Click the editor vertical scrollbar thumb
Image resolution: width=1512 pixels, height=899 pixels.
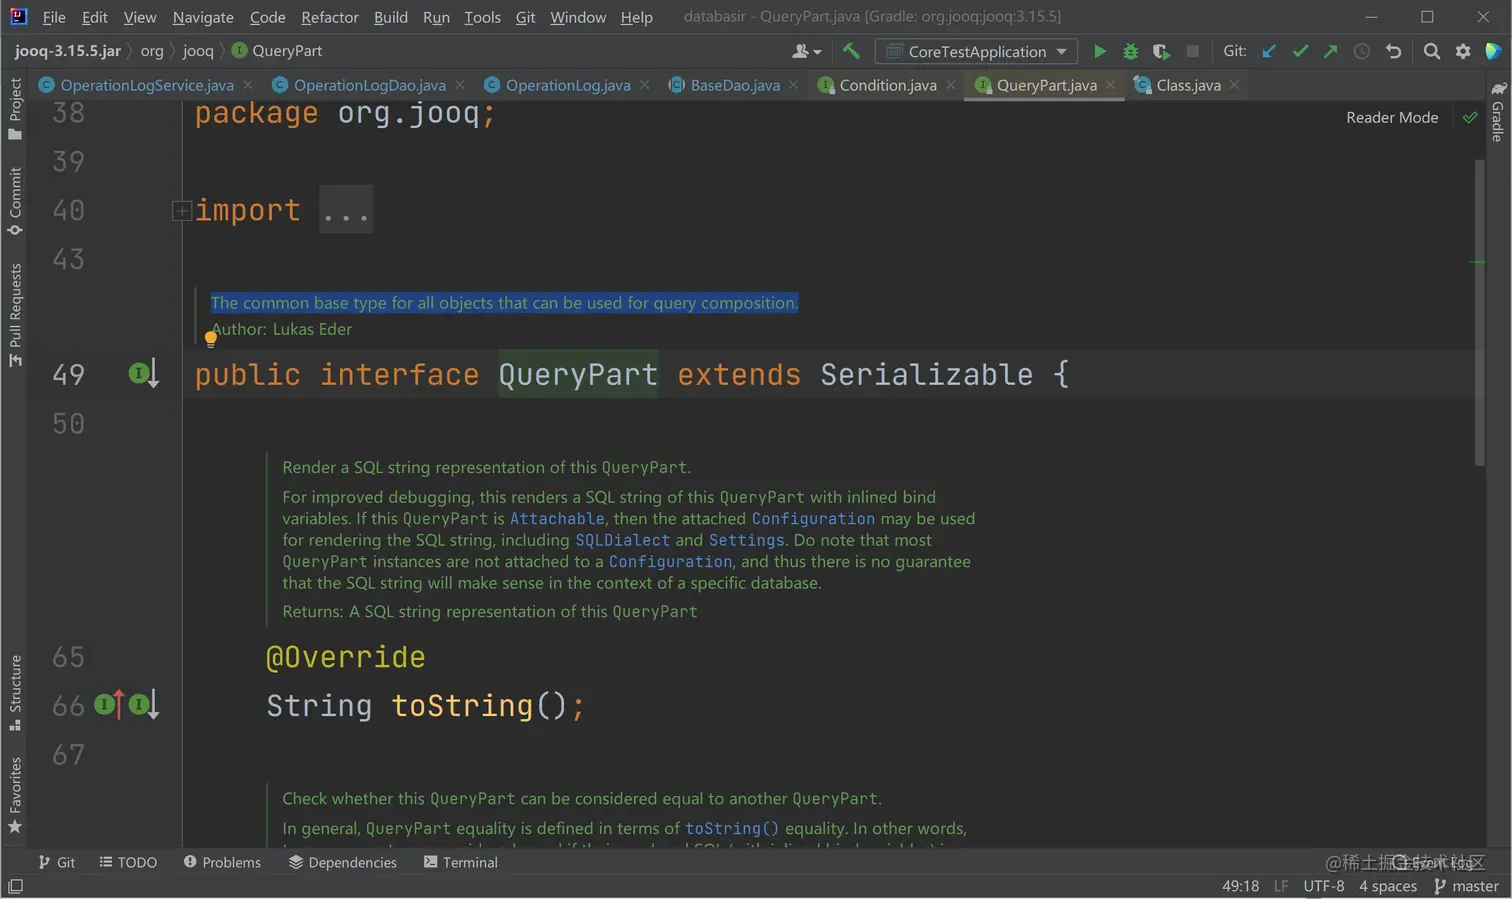[x=1480, y=312]
